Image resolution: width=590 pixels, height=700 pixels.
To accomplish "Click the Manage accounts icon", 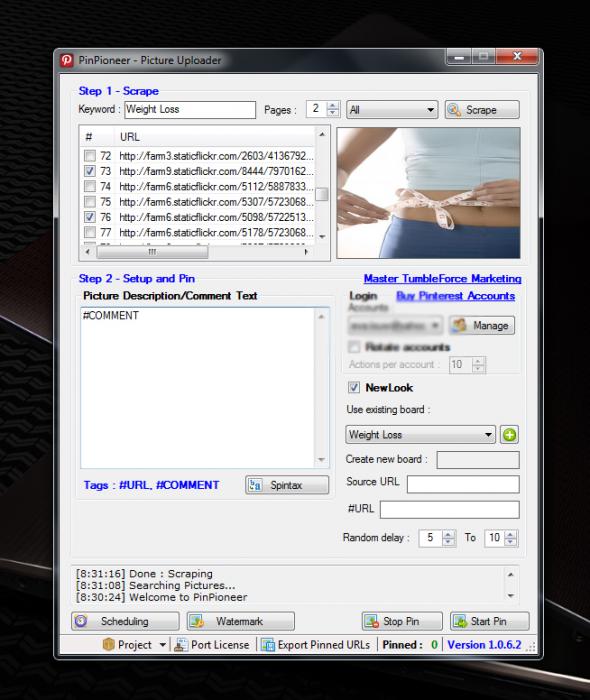I will click(459, 325).
